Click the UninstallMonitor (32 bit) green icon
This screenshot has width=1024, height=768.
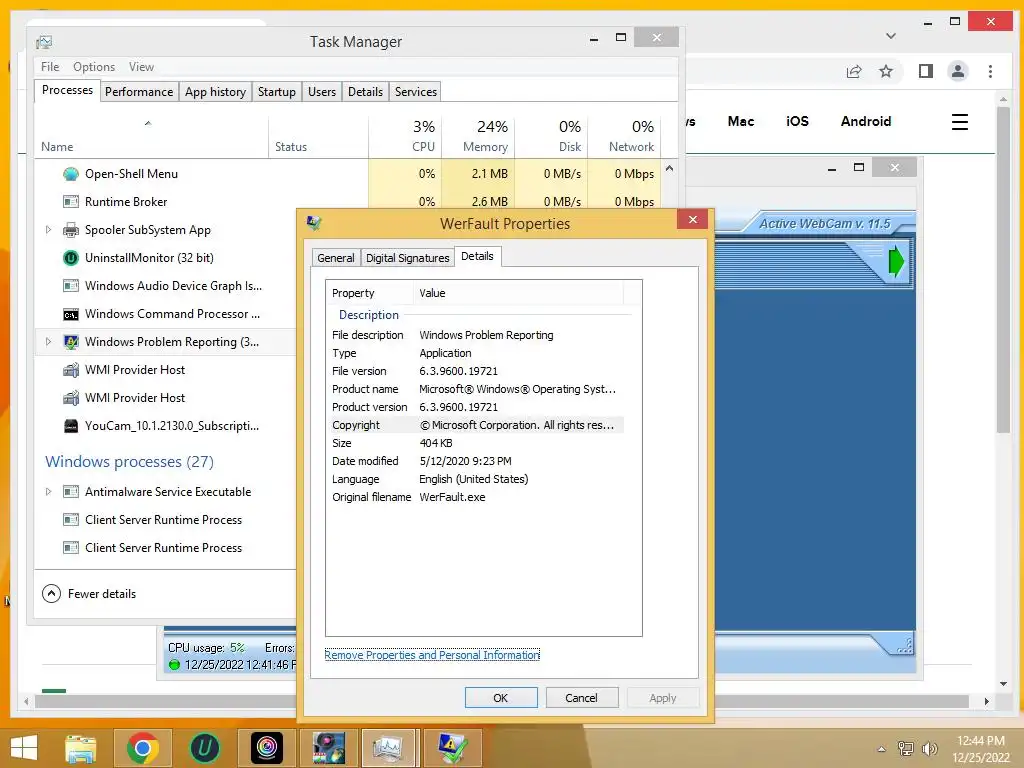71,258
